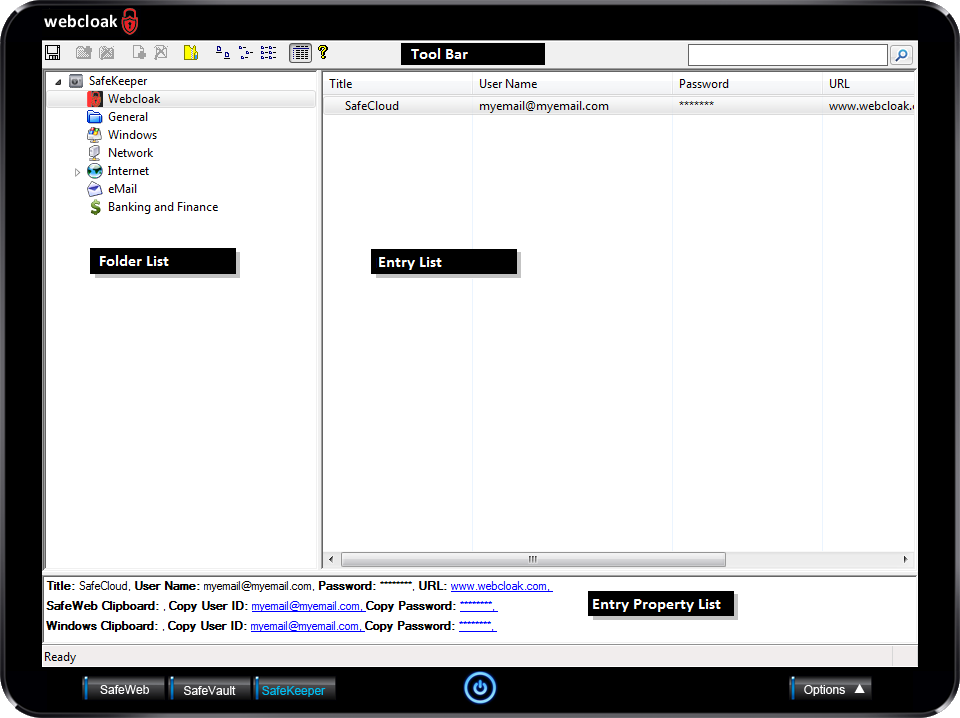Toggle the grid table view button
Viewport: 960px width, 718px height.
(x=300, y=53)
